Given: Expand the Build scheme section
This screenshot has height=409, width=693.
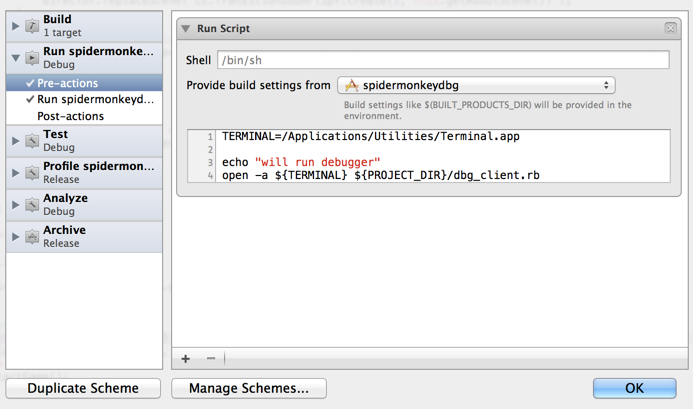Looking at the screenshot, I should coord(15,26).
